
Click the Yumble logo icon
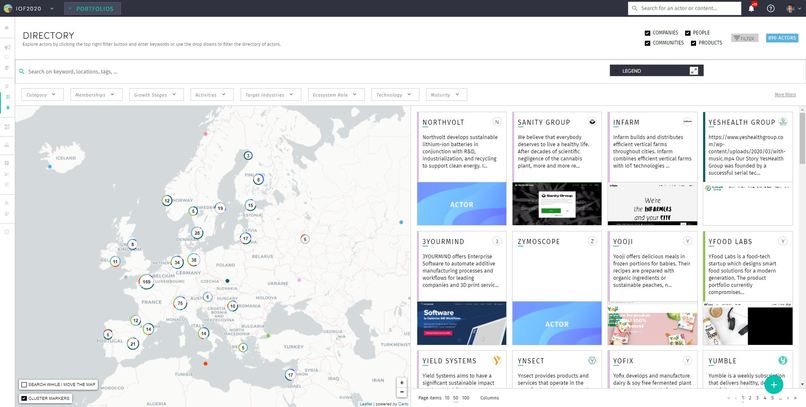[783, 360]
